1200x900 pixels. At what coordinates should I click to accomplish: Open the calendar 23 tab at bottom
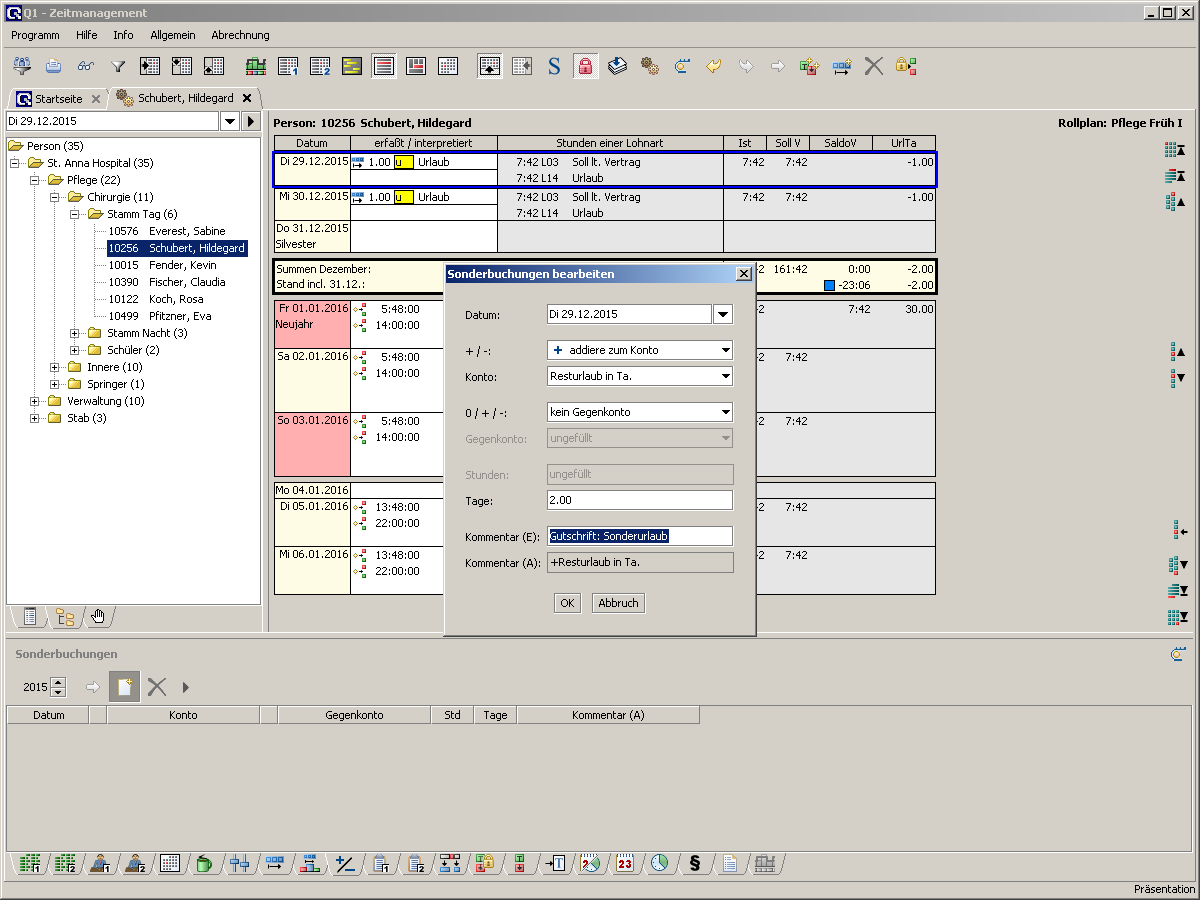[x=625, y=863]
